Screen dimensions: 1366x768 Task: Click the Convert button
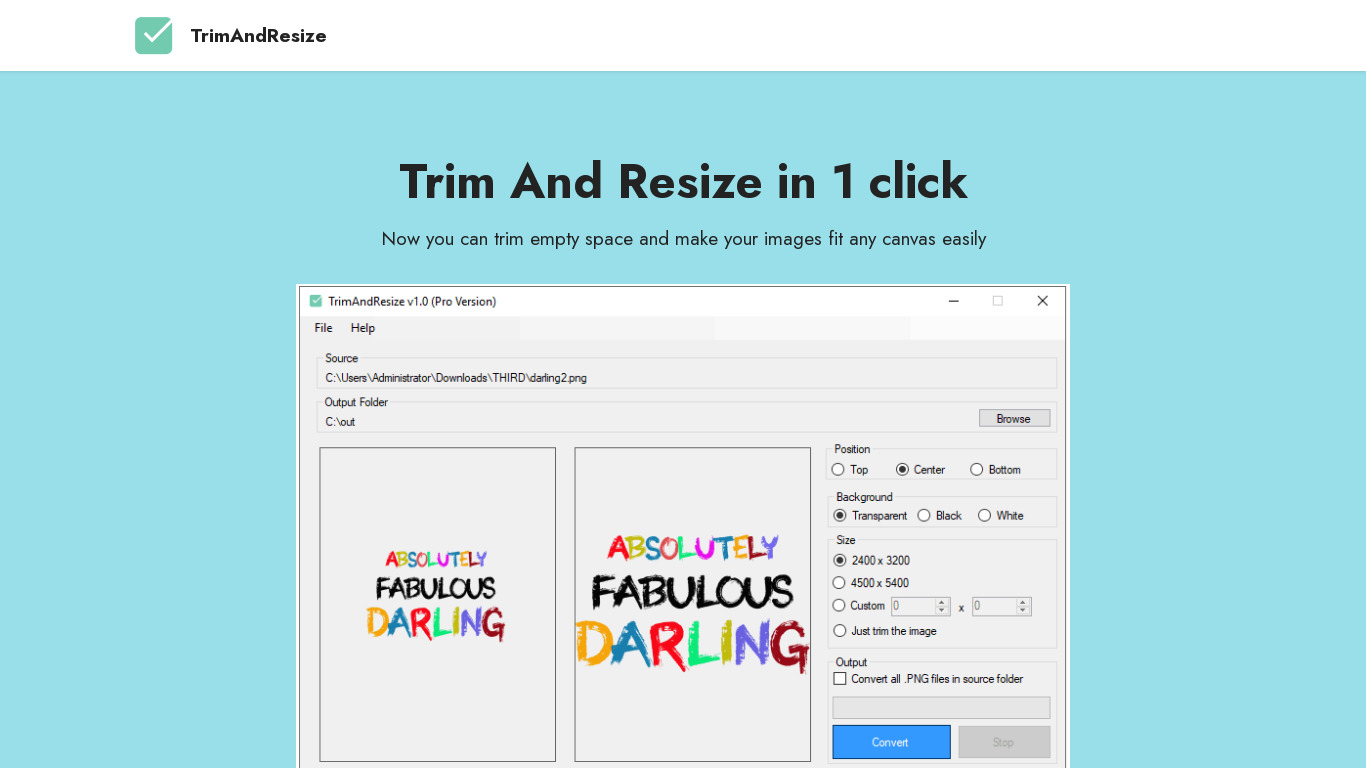[891, 742]
